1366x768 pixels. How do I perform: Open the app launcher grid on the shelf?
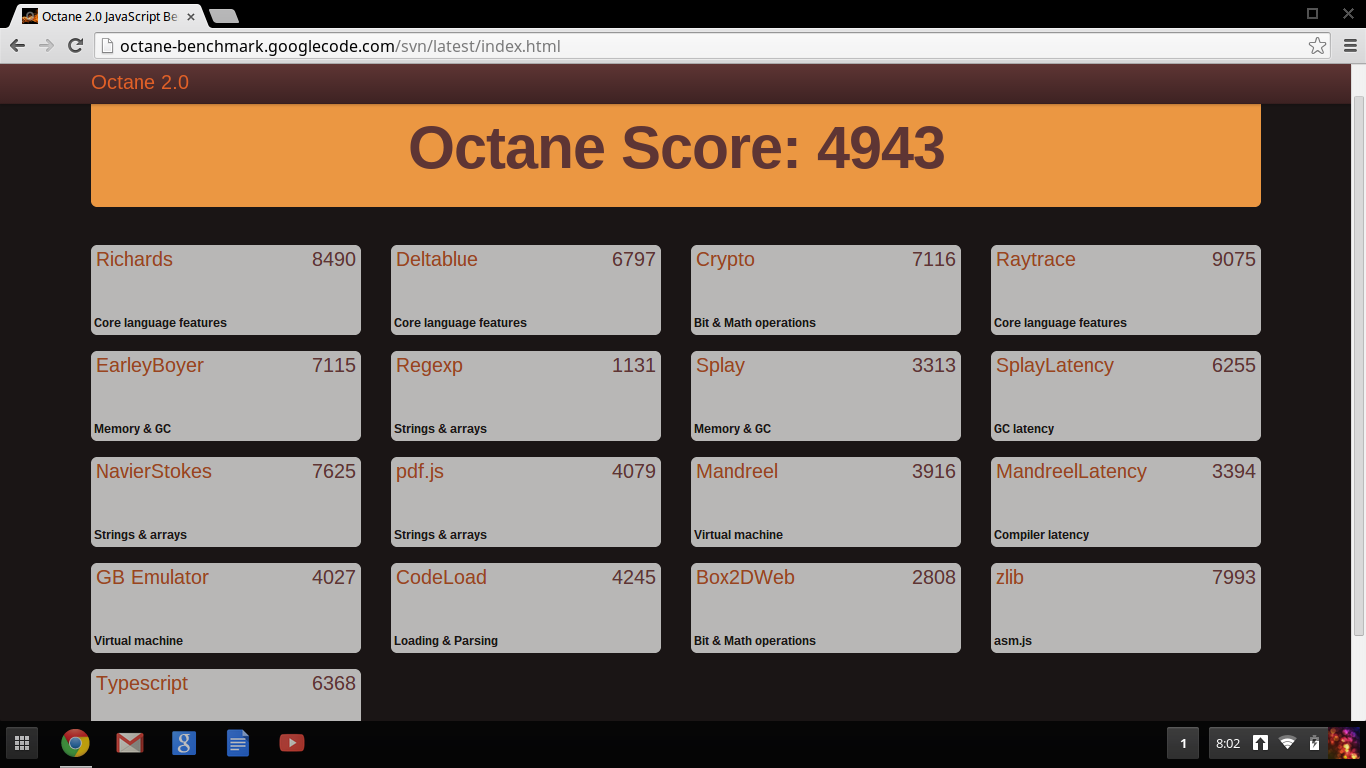pyautogui.click(x=22, y=743)
